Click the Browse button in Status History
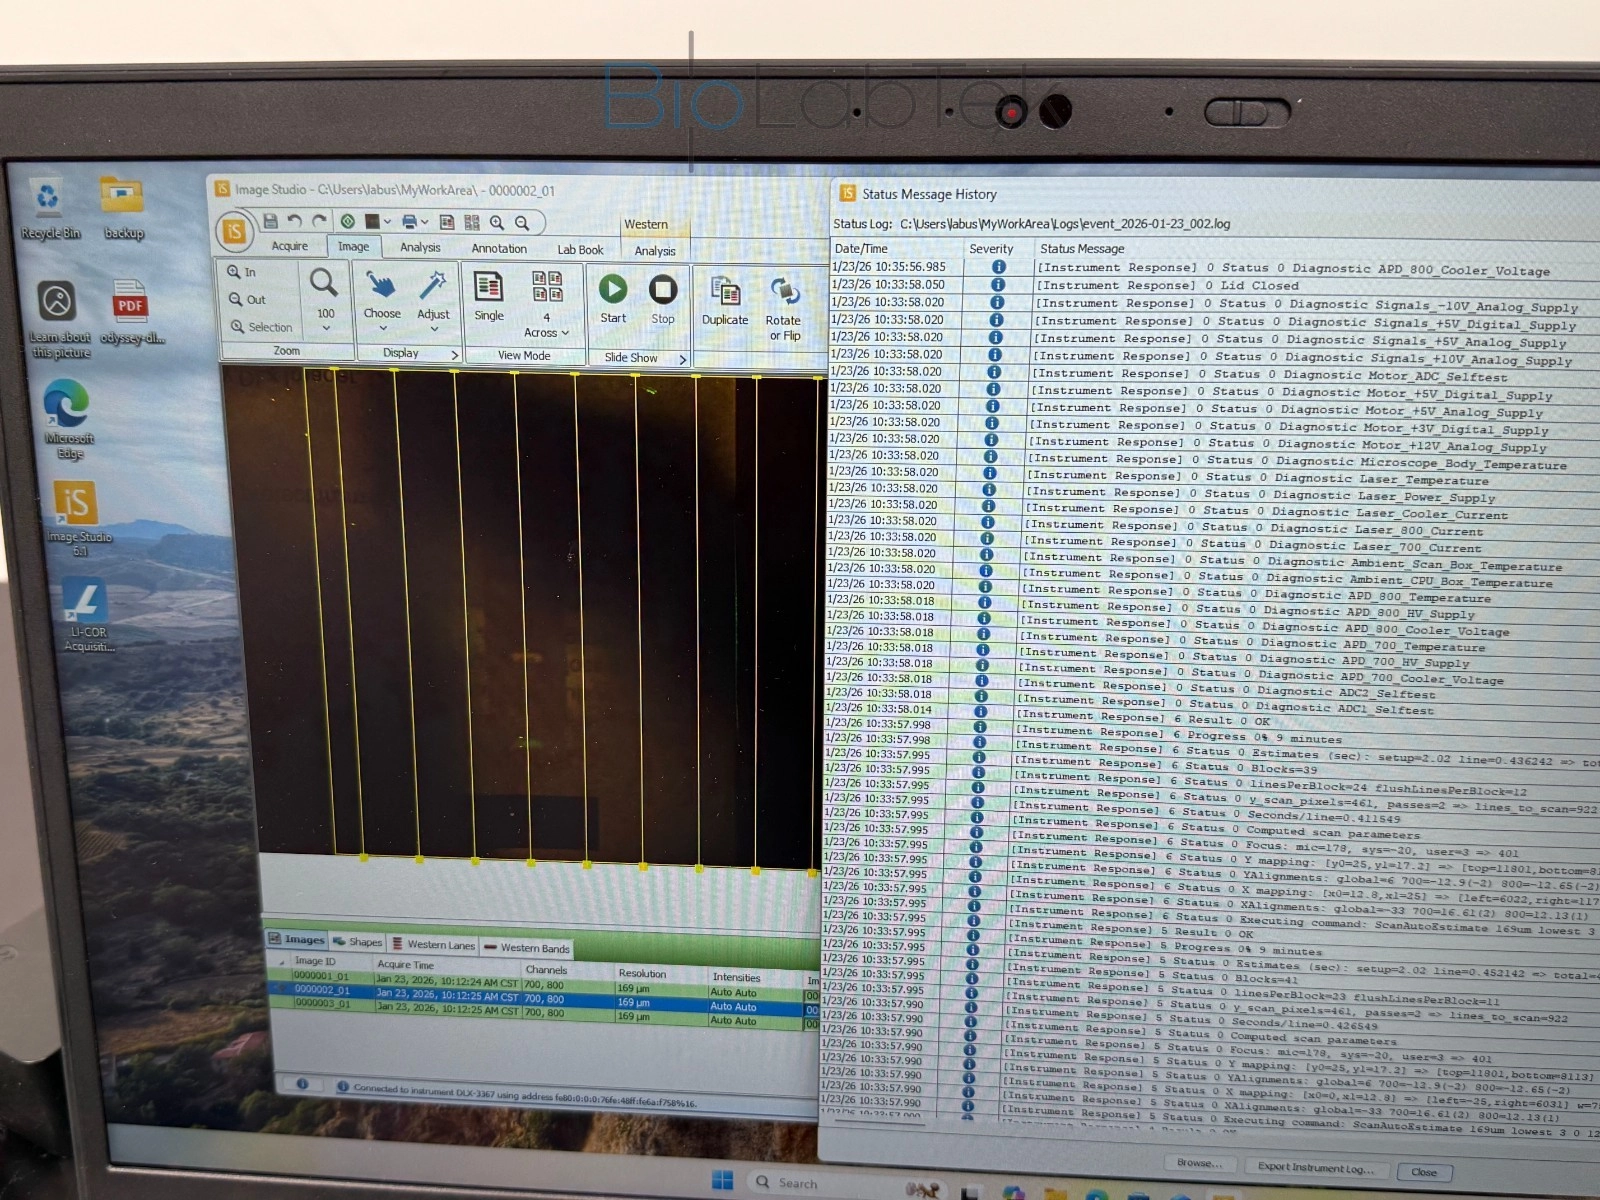The width and height of the screenshot is (1600, 1200). pos(1198,1163)
